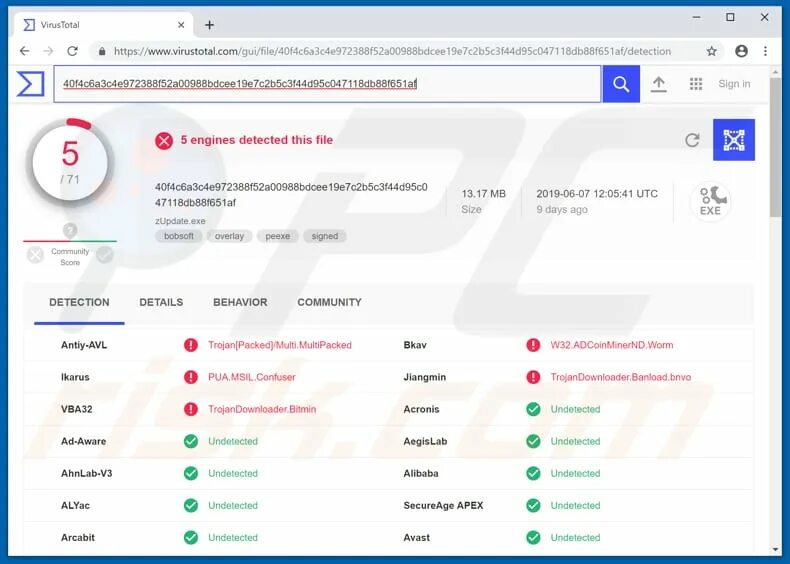Click the reanalyze refresh icon
This screenshot has height=564, width=790.
[692, 140]
